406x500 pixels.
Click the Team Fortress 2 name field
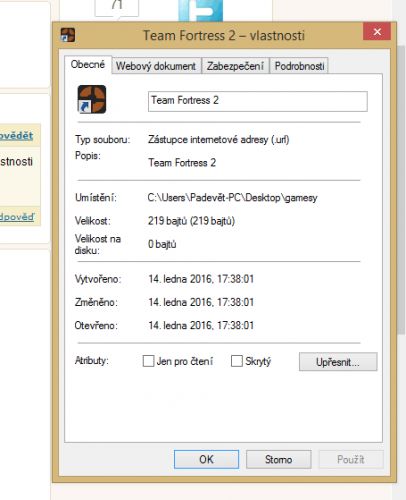click(258, 101)
